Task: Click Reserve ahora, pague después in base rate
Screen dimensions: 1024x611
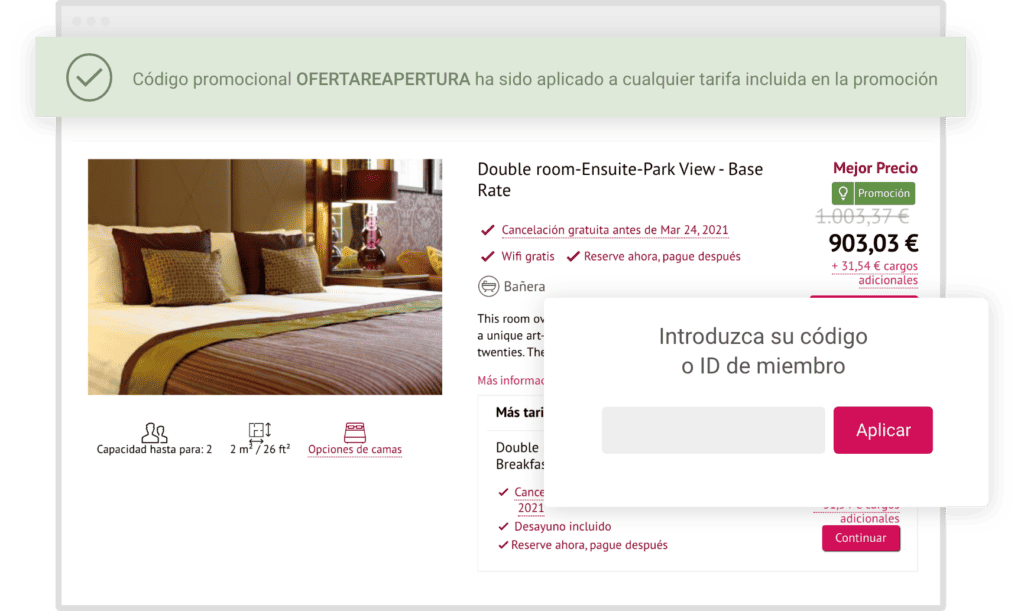Action: coord(662,257)
